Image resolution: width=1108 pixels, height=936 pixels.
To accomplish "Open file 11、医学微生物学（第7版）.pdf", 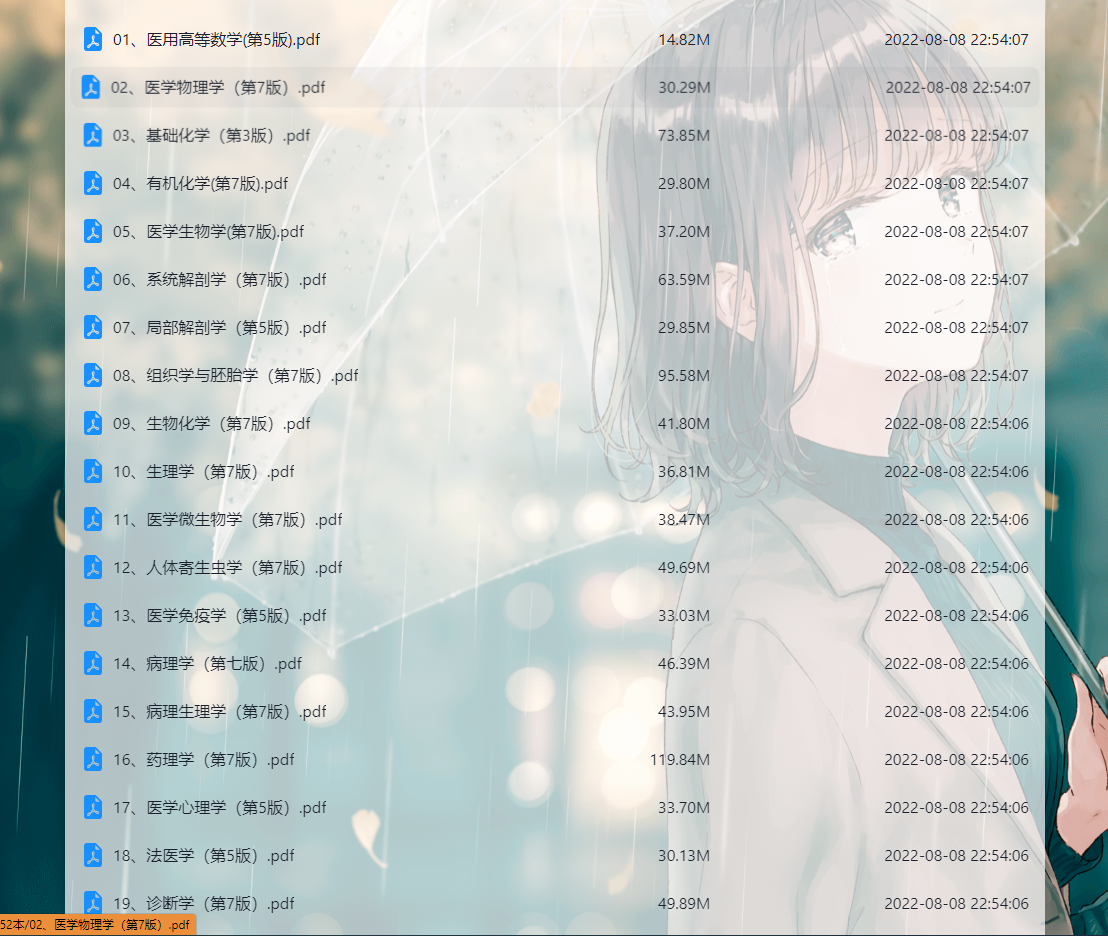I will [x=228, y=520].
